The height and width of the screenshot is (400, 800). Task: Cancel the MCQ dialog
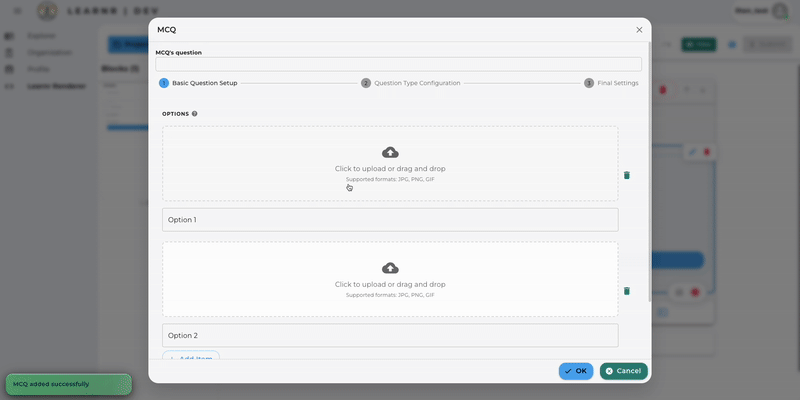pos(623,371)
